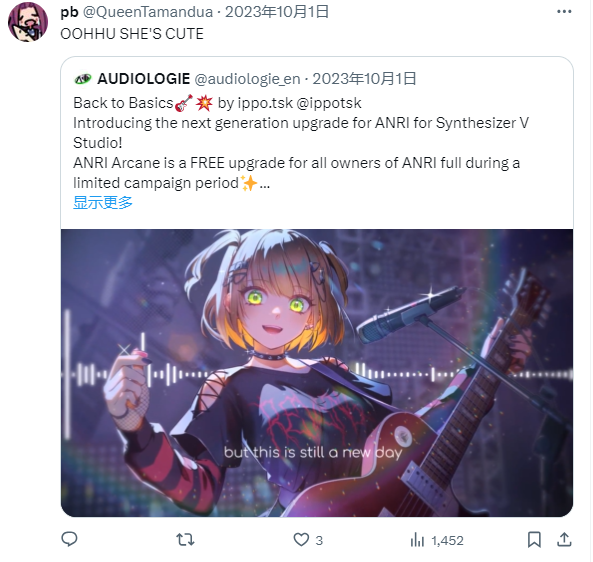Like the post with heart icon

click(x=301, y=539)
